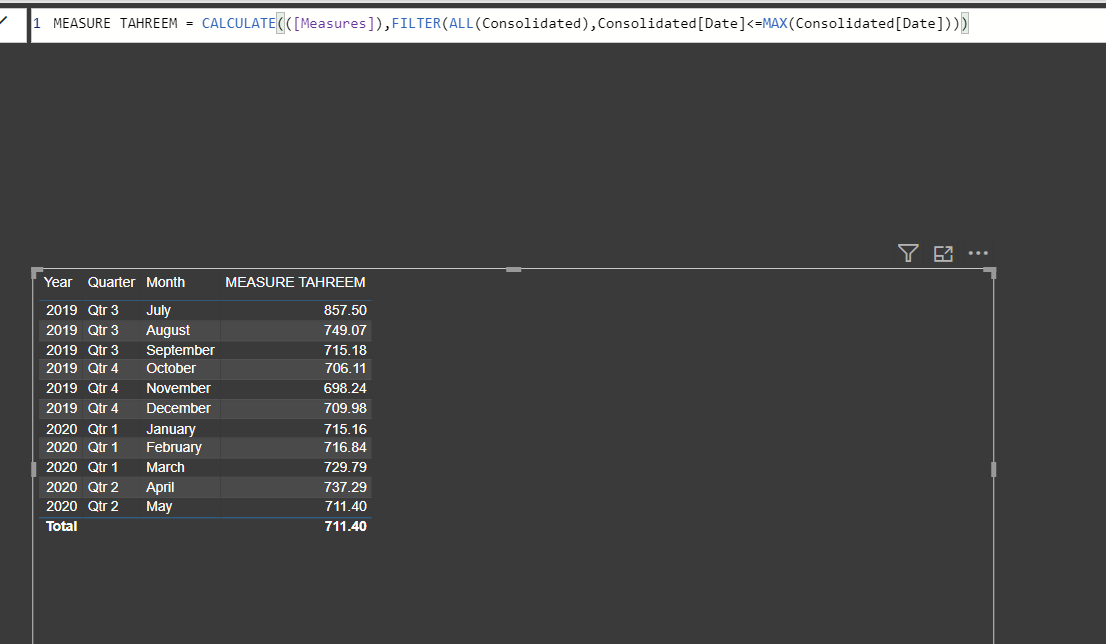Click the value 698.24

pyautogui.click(x=345, y=388)
